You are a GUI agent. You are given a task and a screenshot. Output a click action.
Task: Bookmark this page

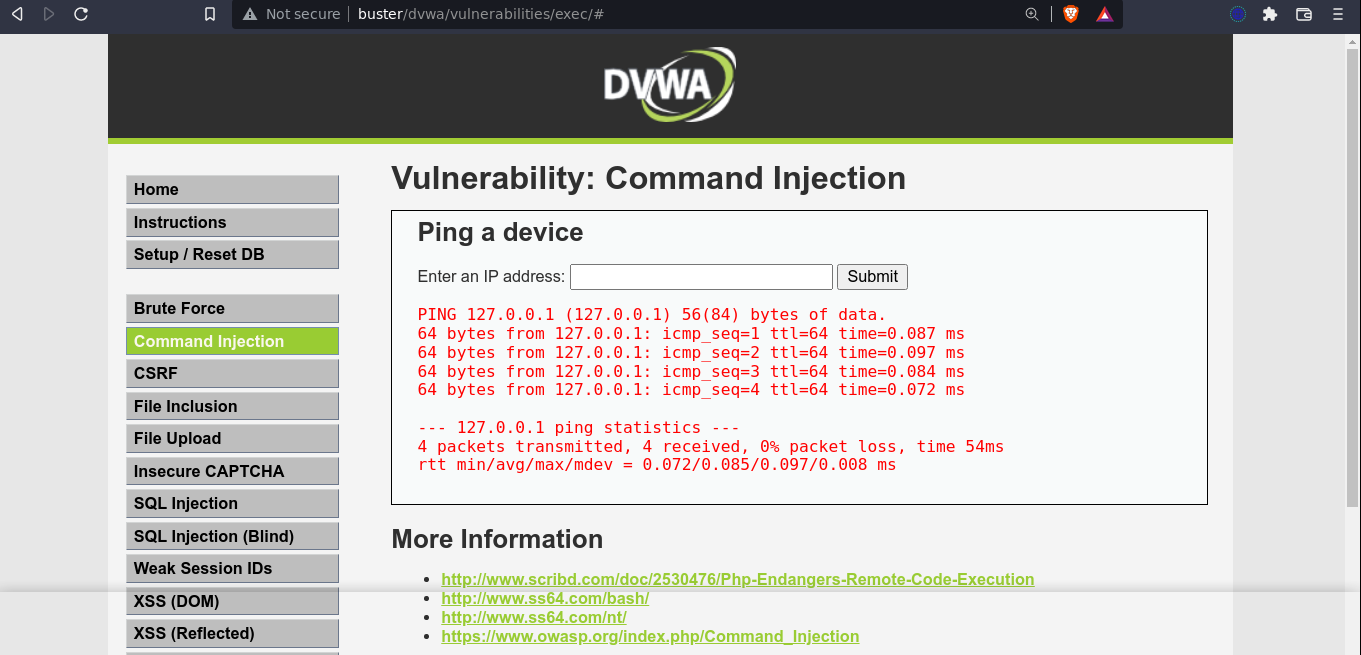(x=209, y=14)
